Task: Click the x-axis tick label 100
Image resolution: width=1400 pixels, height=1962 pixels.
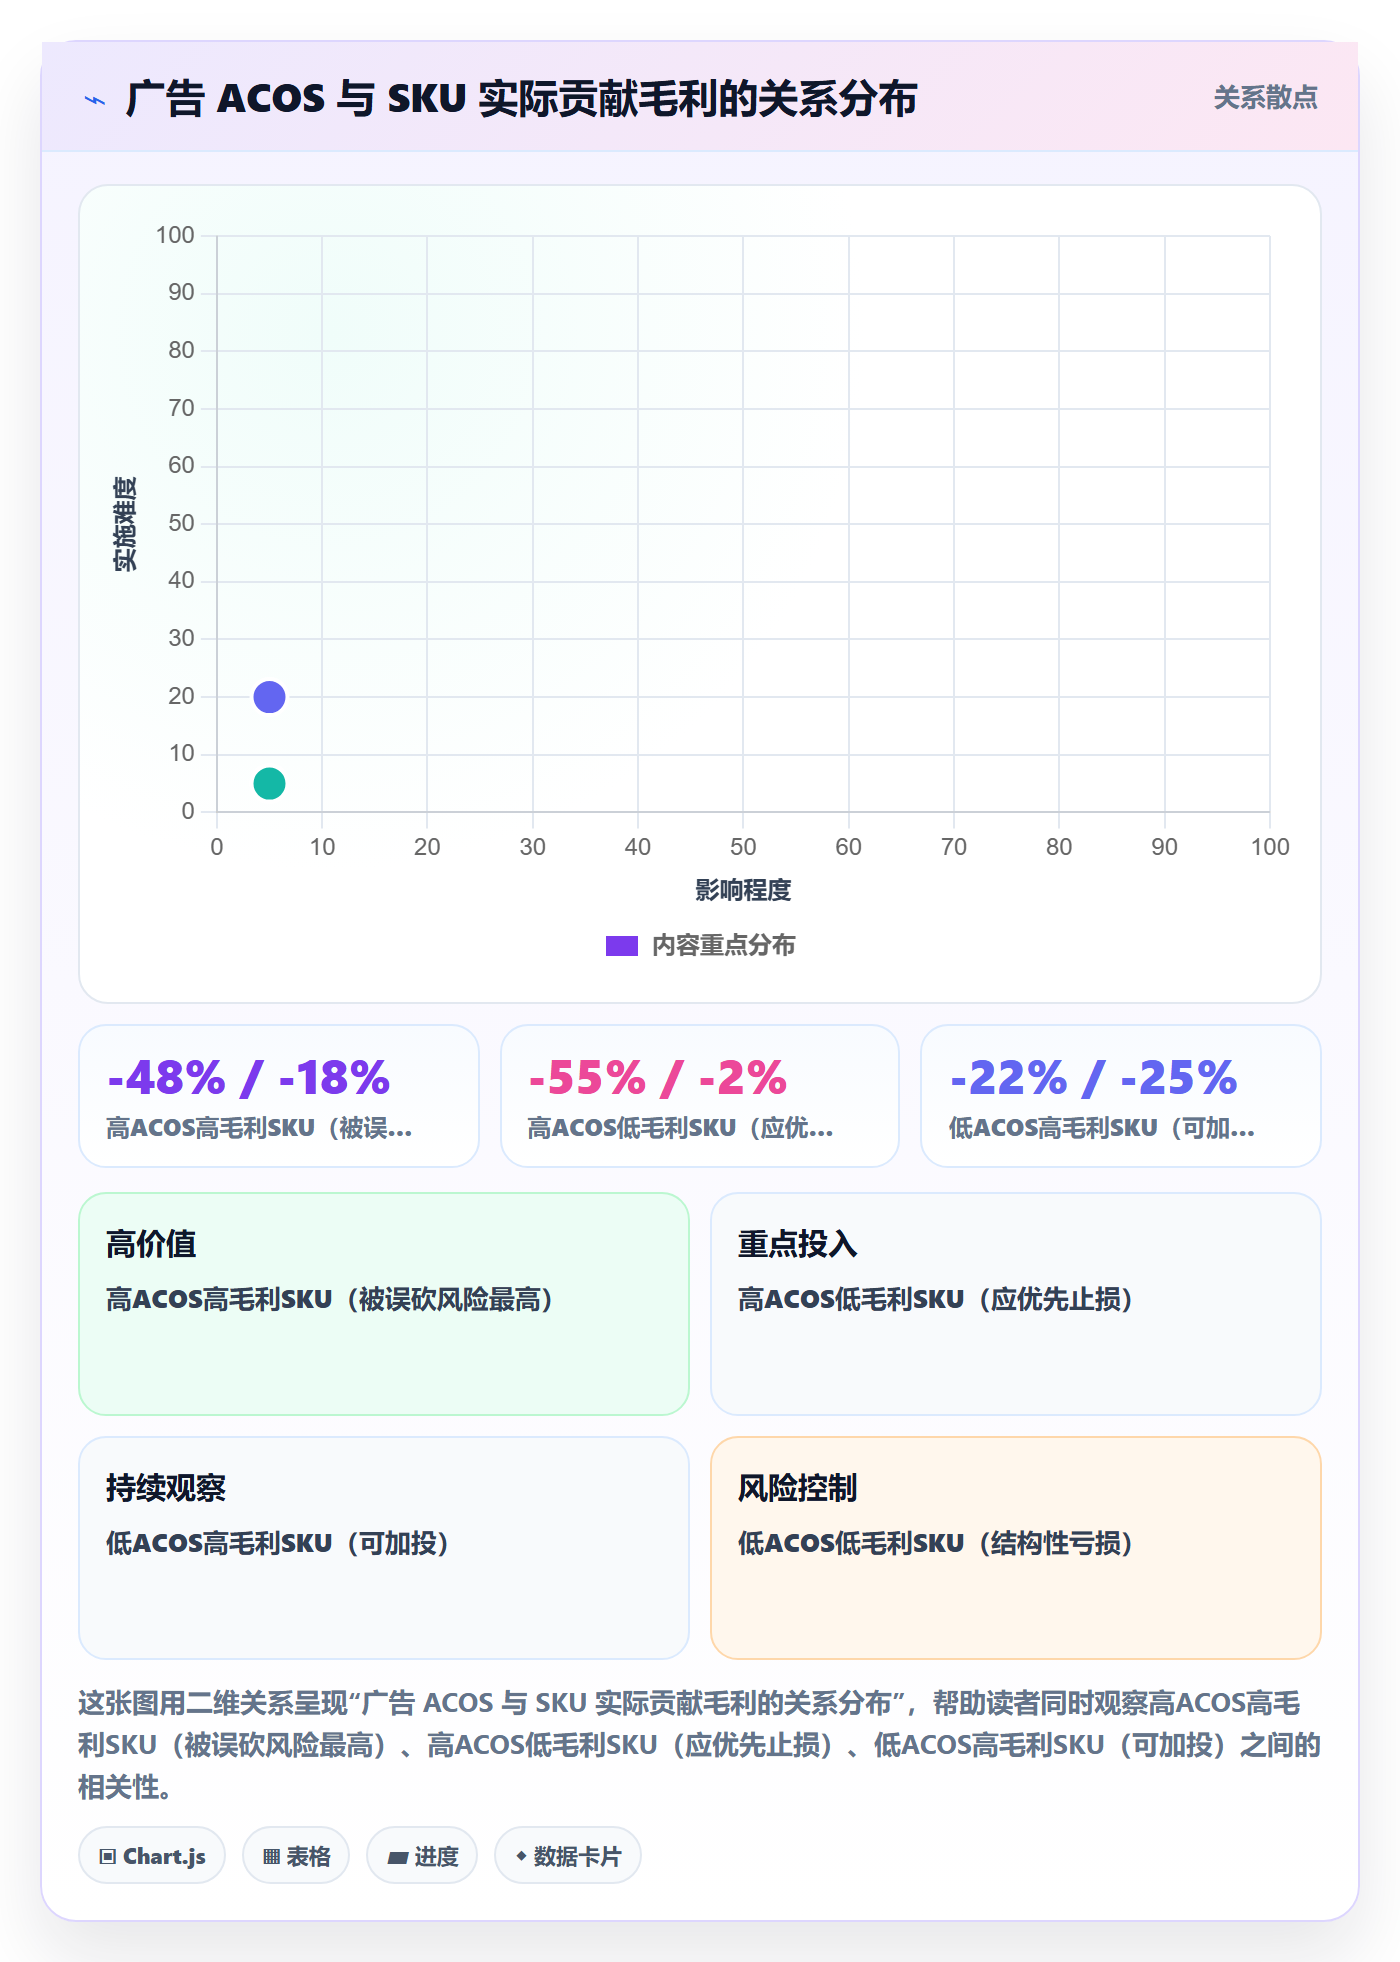Action: [x=1270, y=847]
